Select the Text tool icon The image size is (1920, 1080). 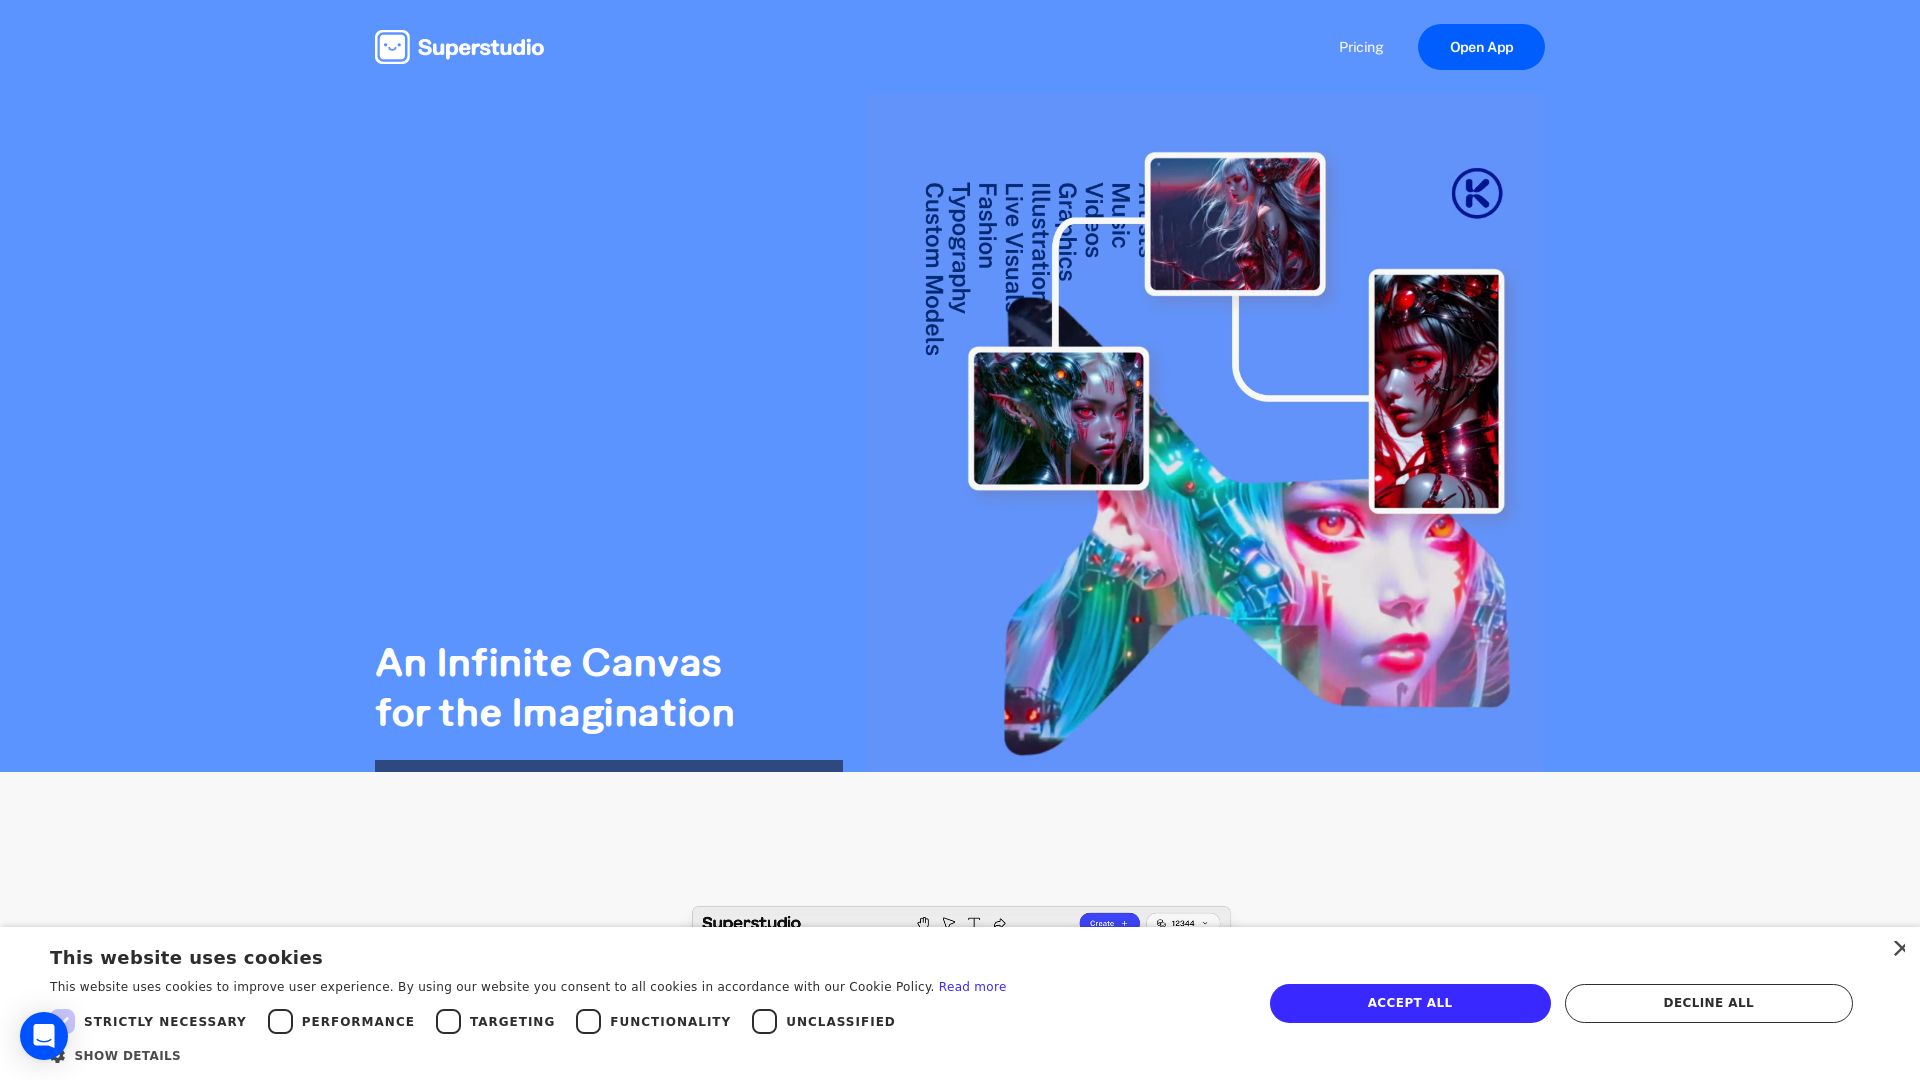pyautogui.click(x=974, y=923)
